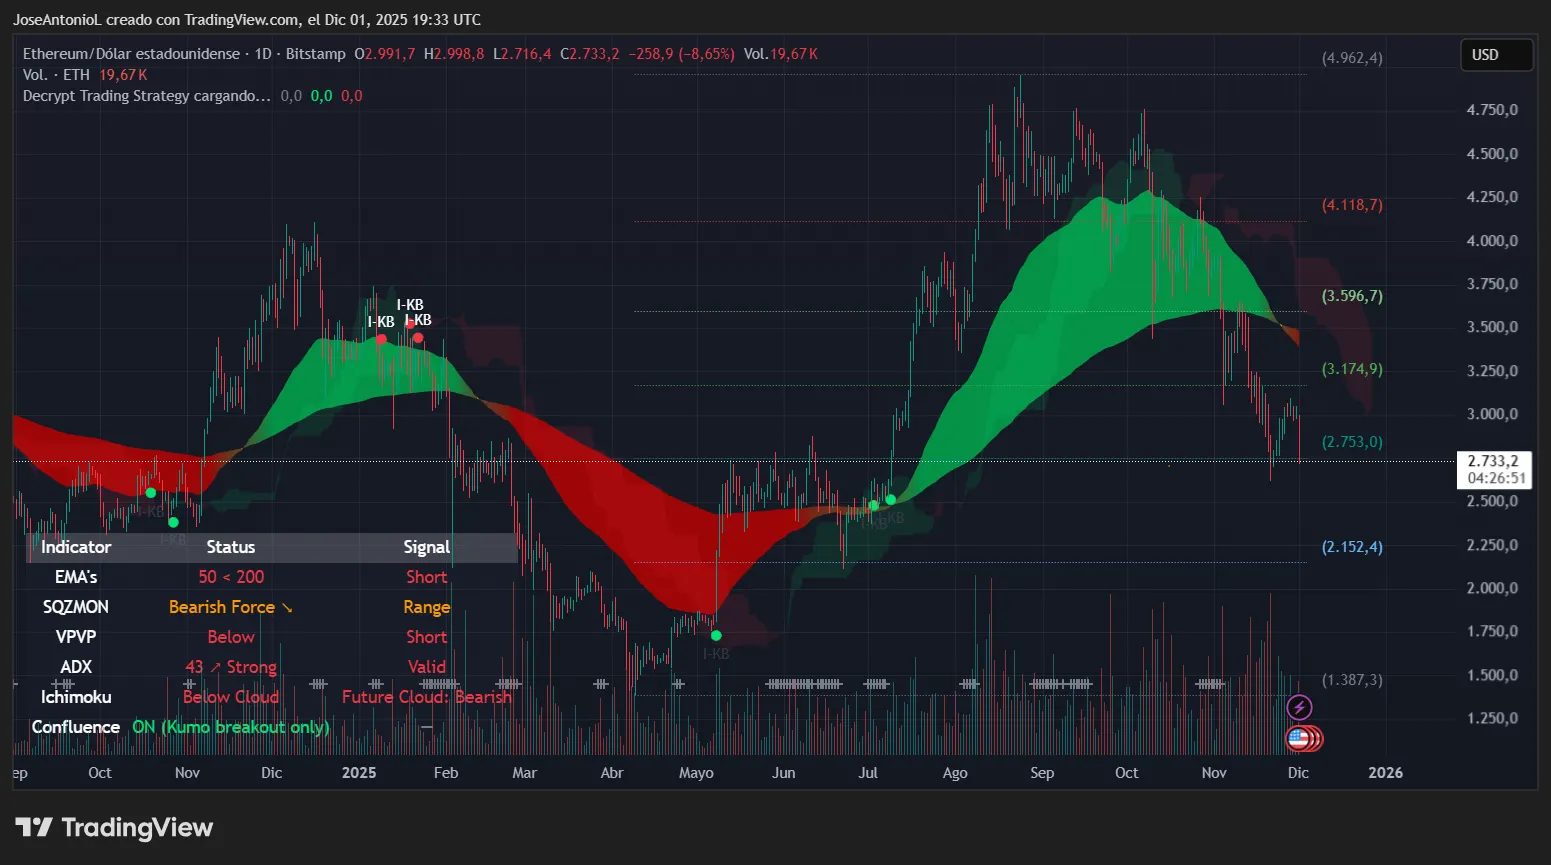Click the purple lightning quick-action icon
Viewport: 1551px width, 865px height.
coord(1299,707)
